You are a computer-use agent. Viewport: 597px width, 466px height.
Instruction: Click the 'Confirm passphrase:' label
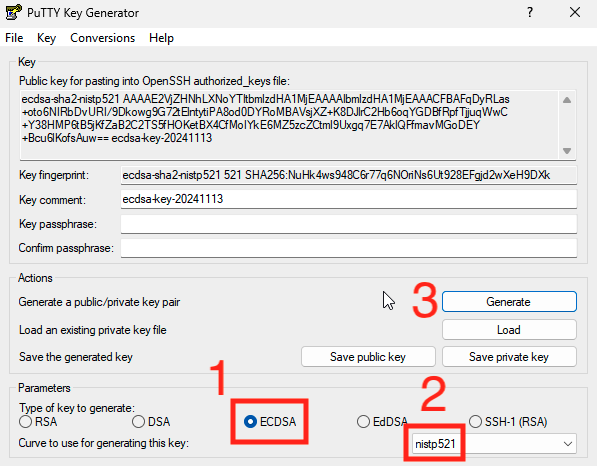click(66, 248)
